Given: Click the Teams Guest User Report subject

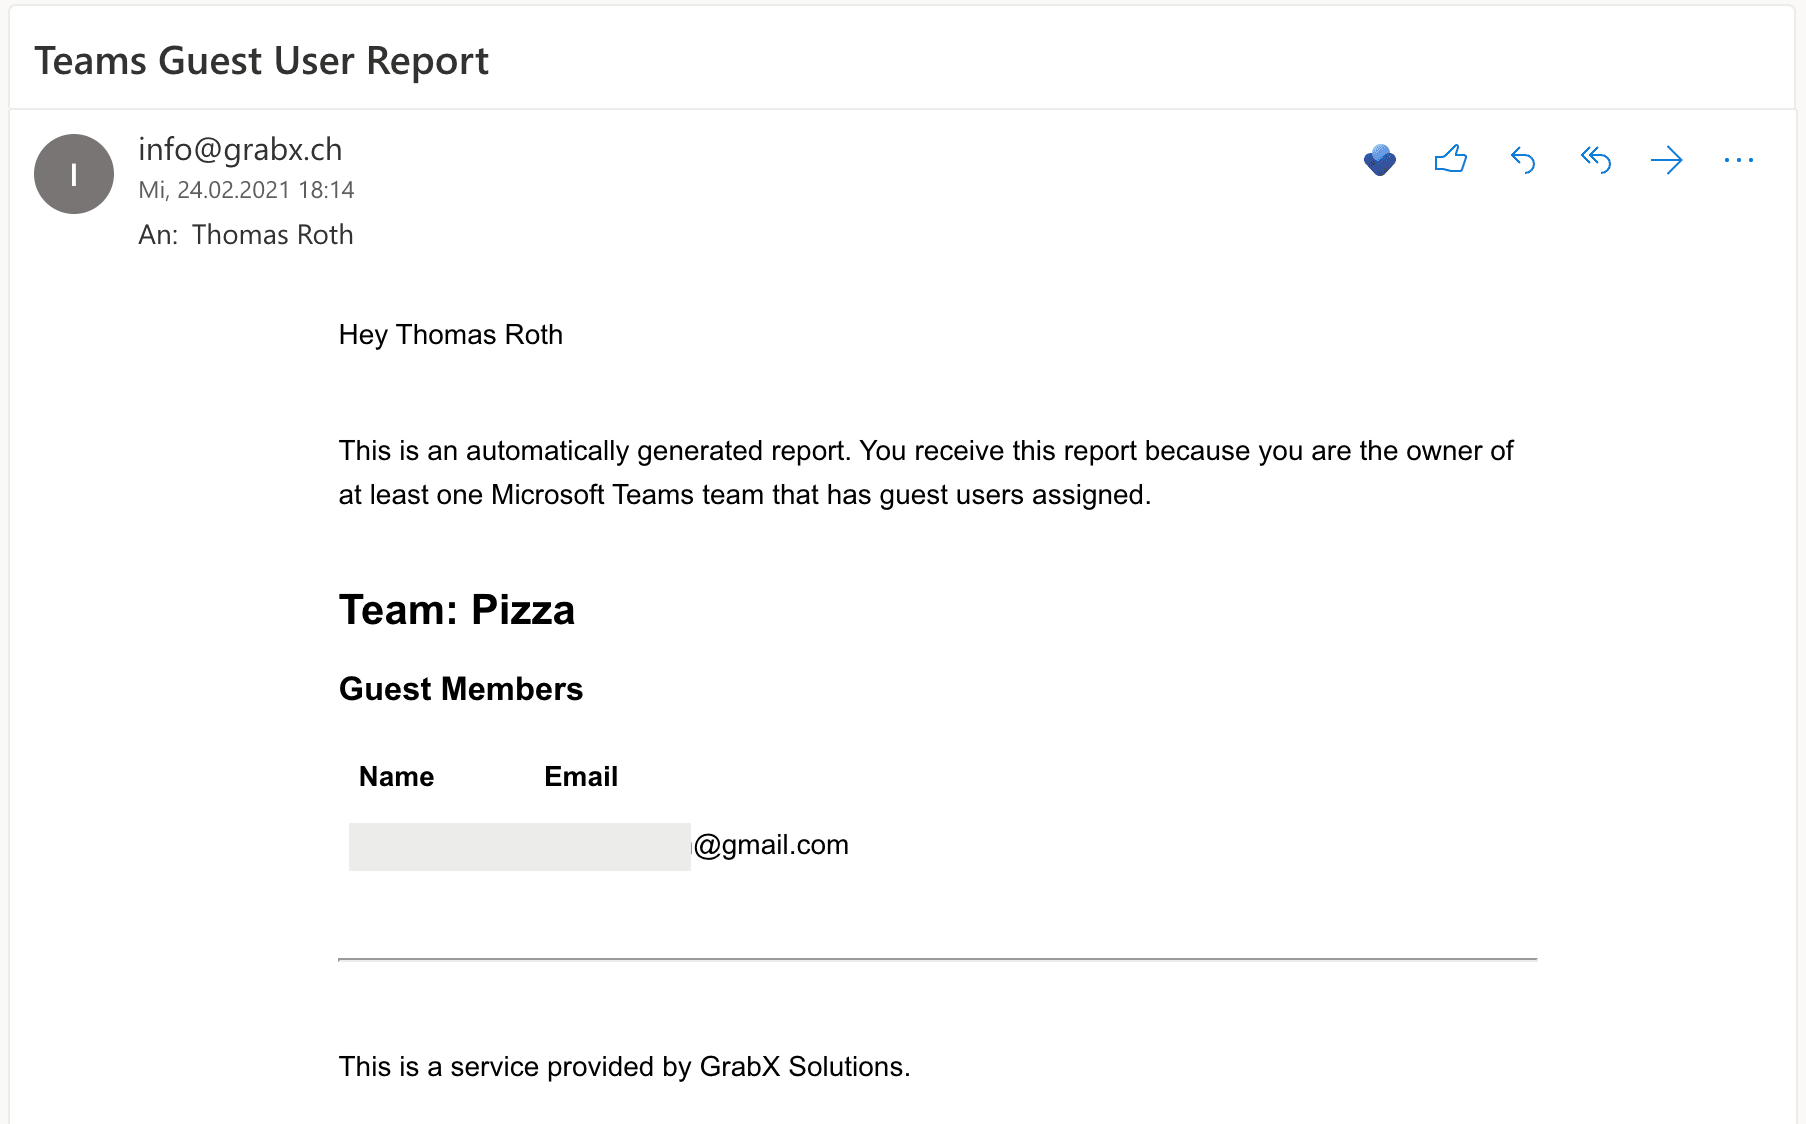Looking at the screenshot, I should point(261,61).
